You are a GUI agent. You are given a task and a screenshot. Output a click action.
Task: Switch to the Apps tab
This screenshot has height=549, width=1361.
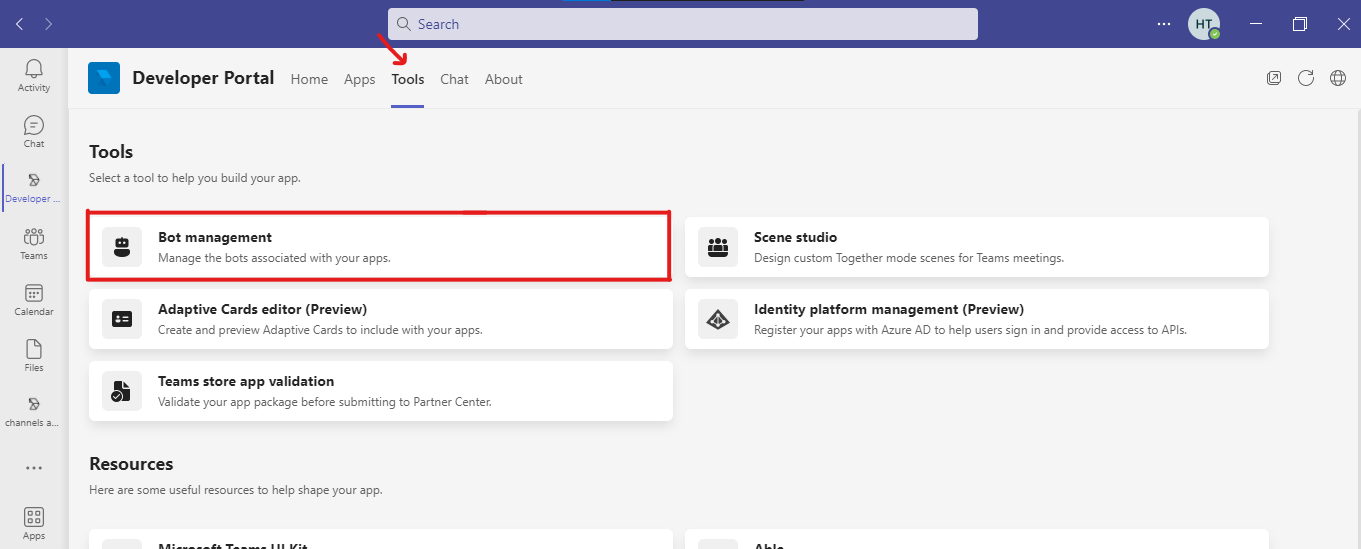(359, 79)
